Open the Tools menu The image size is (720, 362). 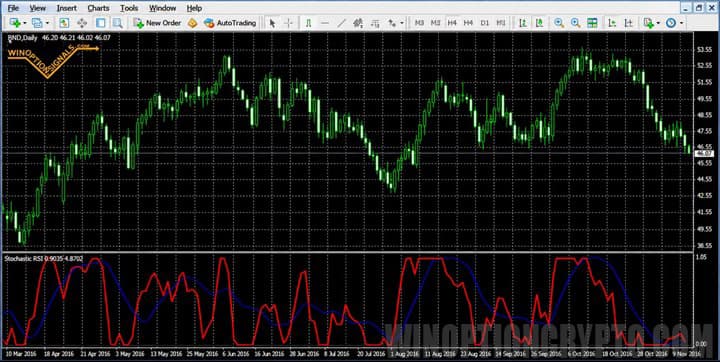[x=129, y=8]
